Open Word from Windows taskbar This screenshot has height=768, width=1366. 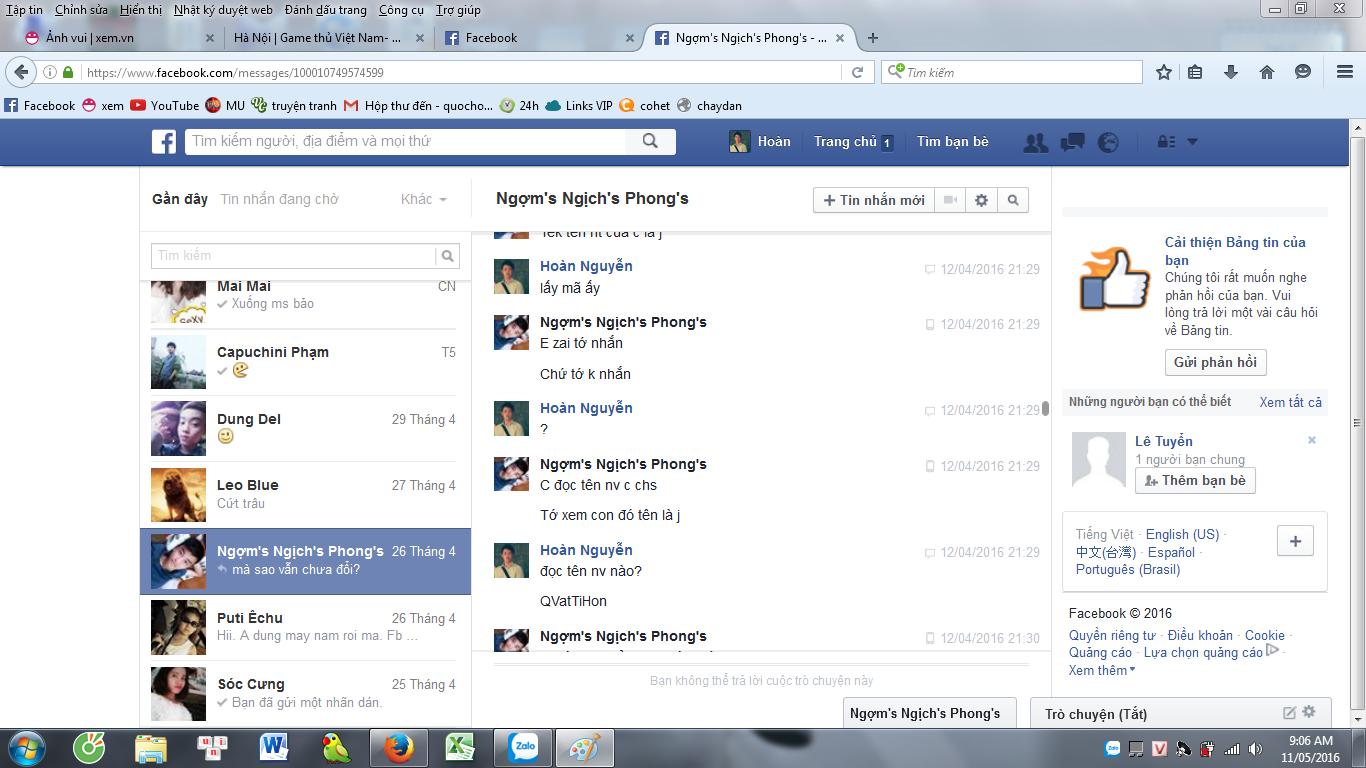click(x=273, y=748)
